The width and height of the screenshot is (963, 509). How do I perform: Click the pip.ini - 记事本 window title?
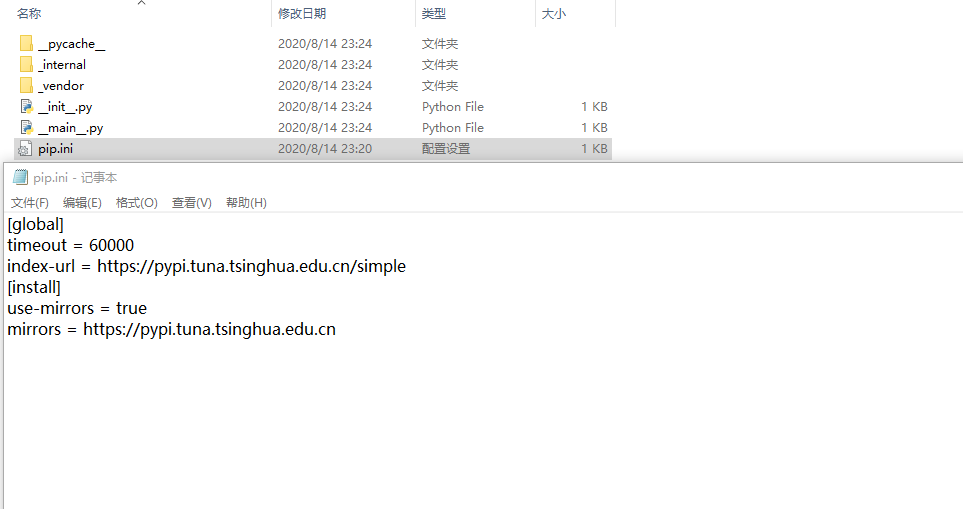pyautogui.click(x=75, y=177)
